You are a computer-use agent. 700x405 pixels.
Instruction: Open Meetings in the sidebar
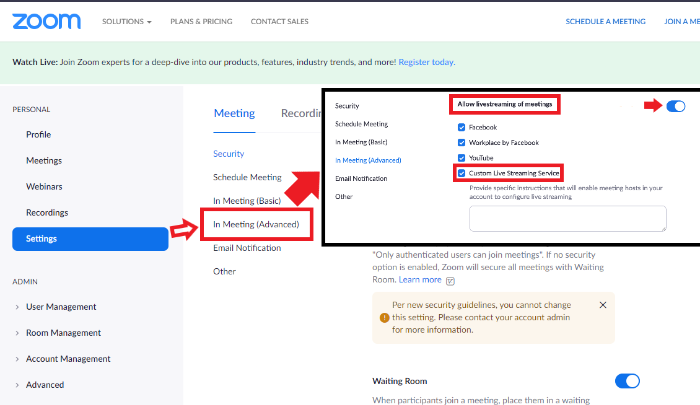click(x=44, y=160)
